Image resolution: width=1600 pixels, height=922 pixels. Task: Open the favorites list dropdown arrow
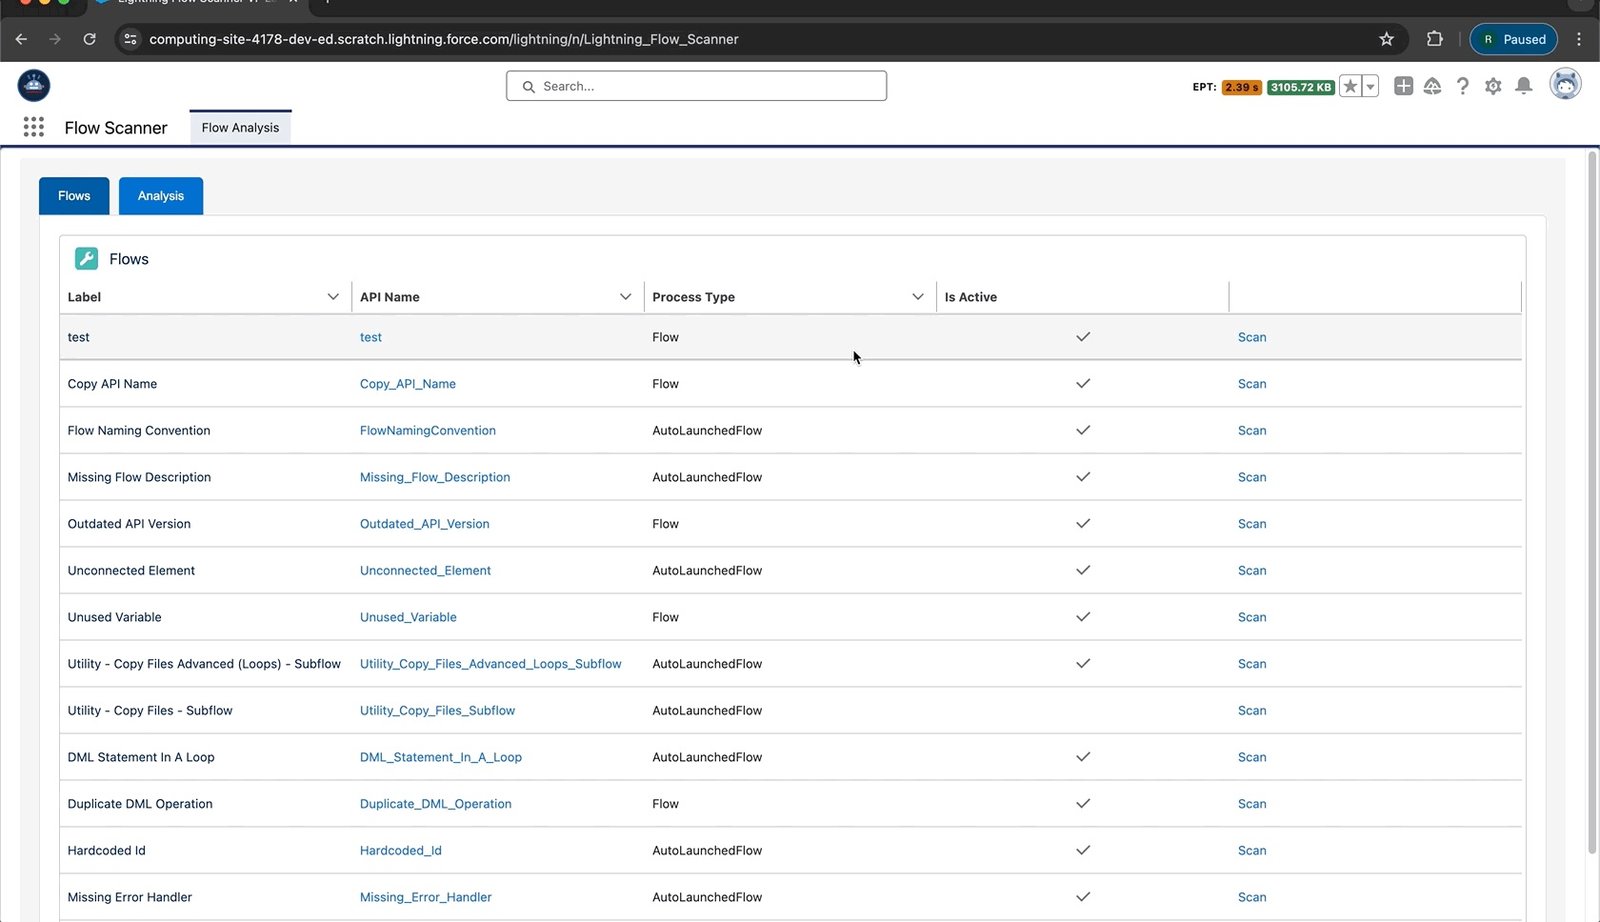point(1371,86)
